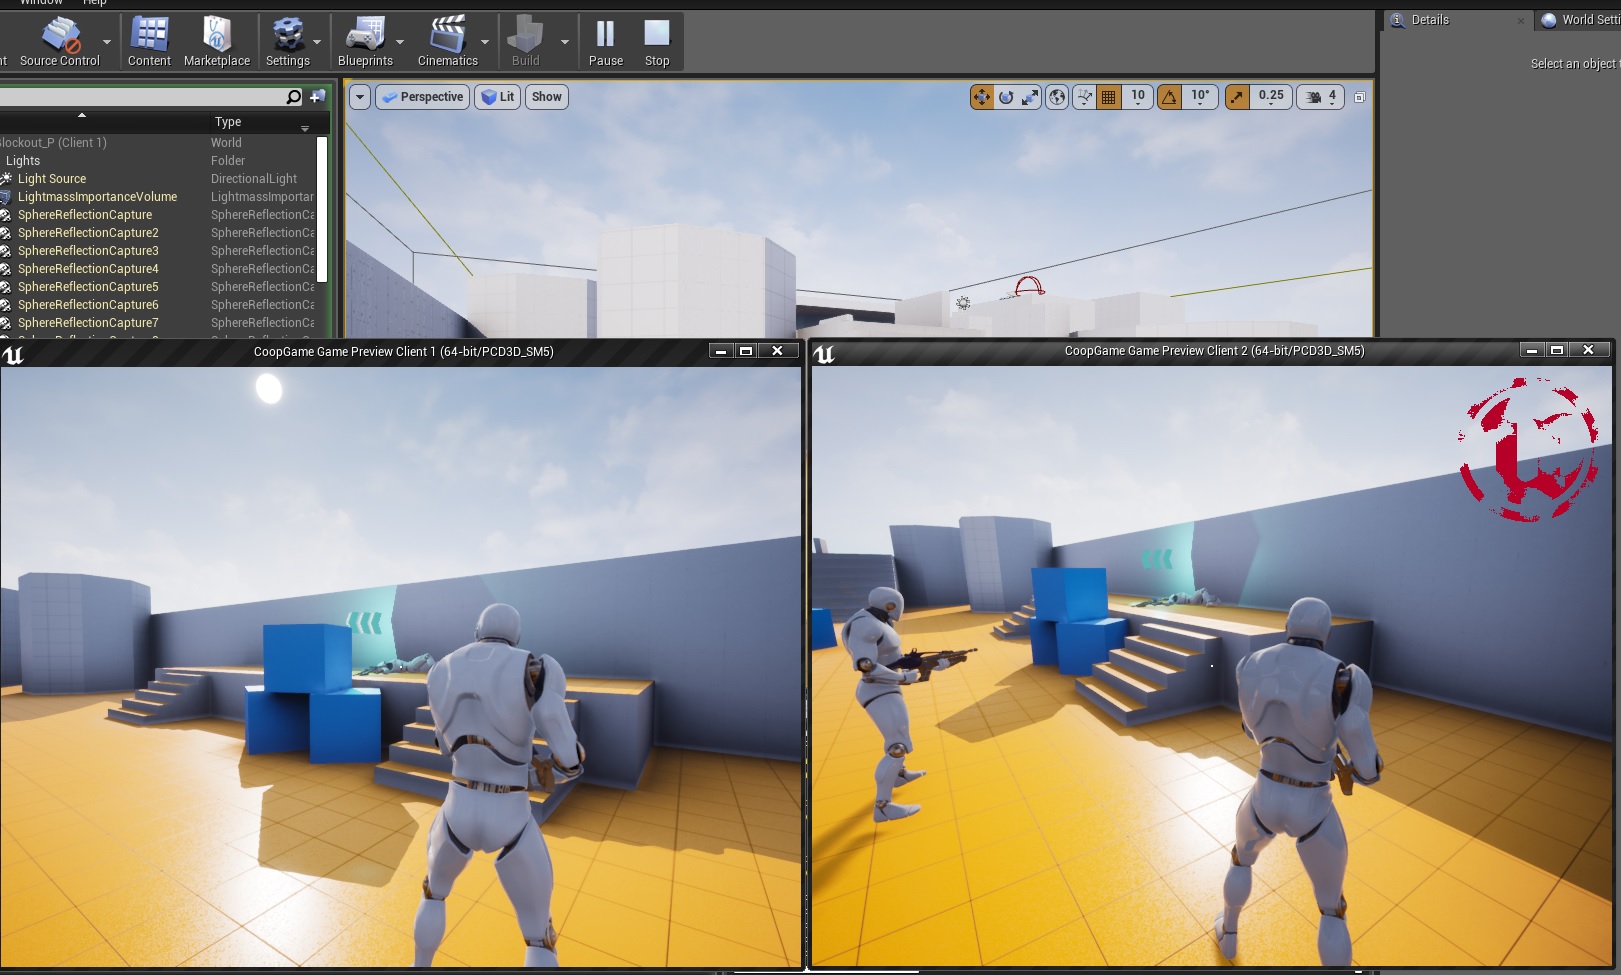The height and width of the screenshot is (975, 1621).
Task: Click the outliner vertical scrollbar
Action: tap(322, 208)
